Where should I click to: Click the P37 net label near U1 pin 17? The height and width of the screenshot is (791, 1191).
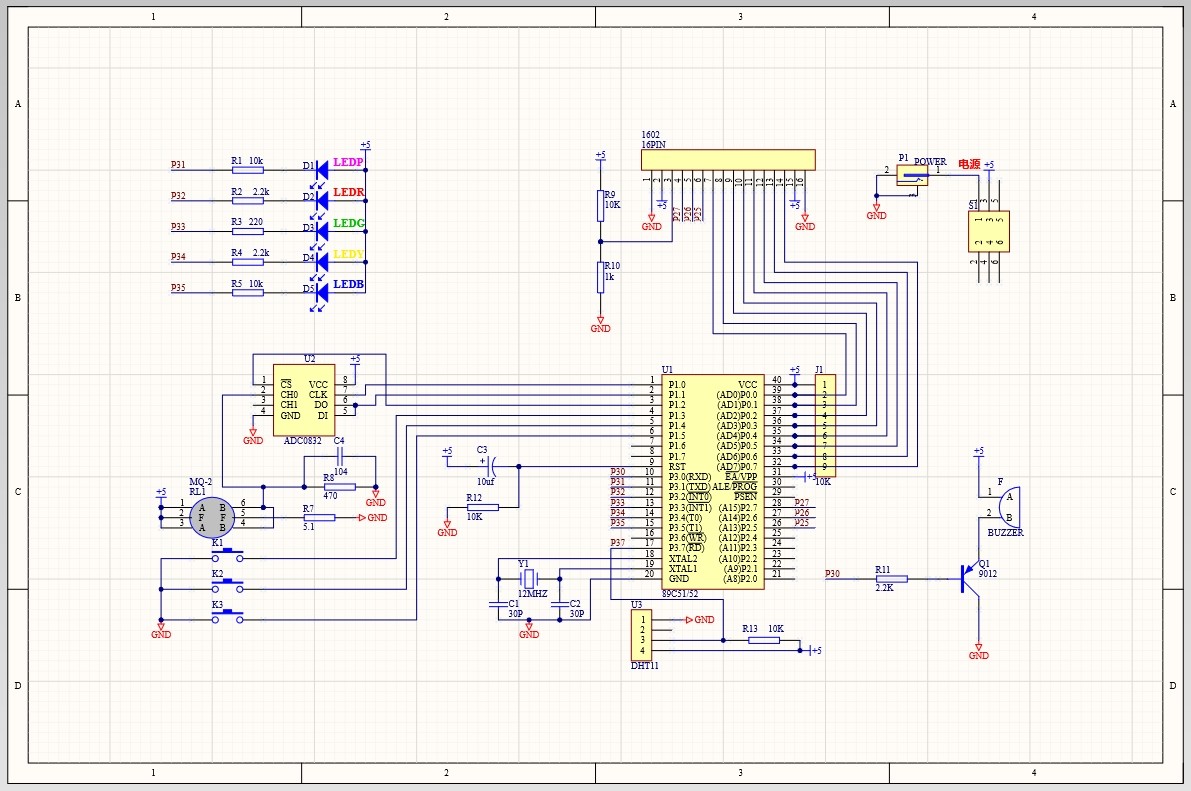(618, 543)
